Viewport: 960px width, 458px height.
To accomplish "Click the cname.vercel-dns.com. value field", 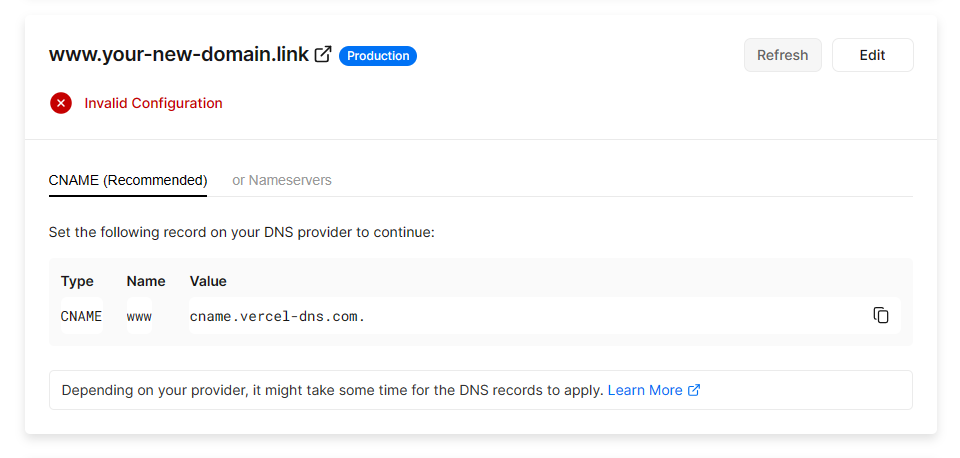I will 278,316.
